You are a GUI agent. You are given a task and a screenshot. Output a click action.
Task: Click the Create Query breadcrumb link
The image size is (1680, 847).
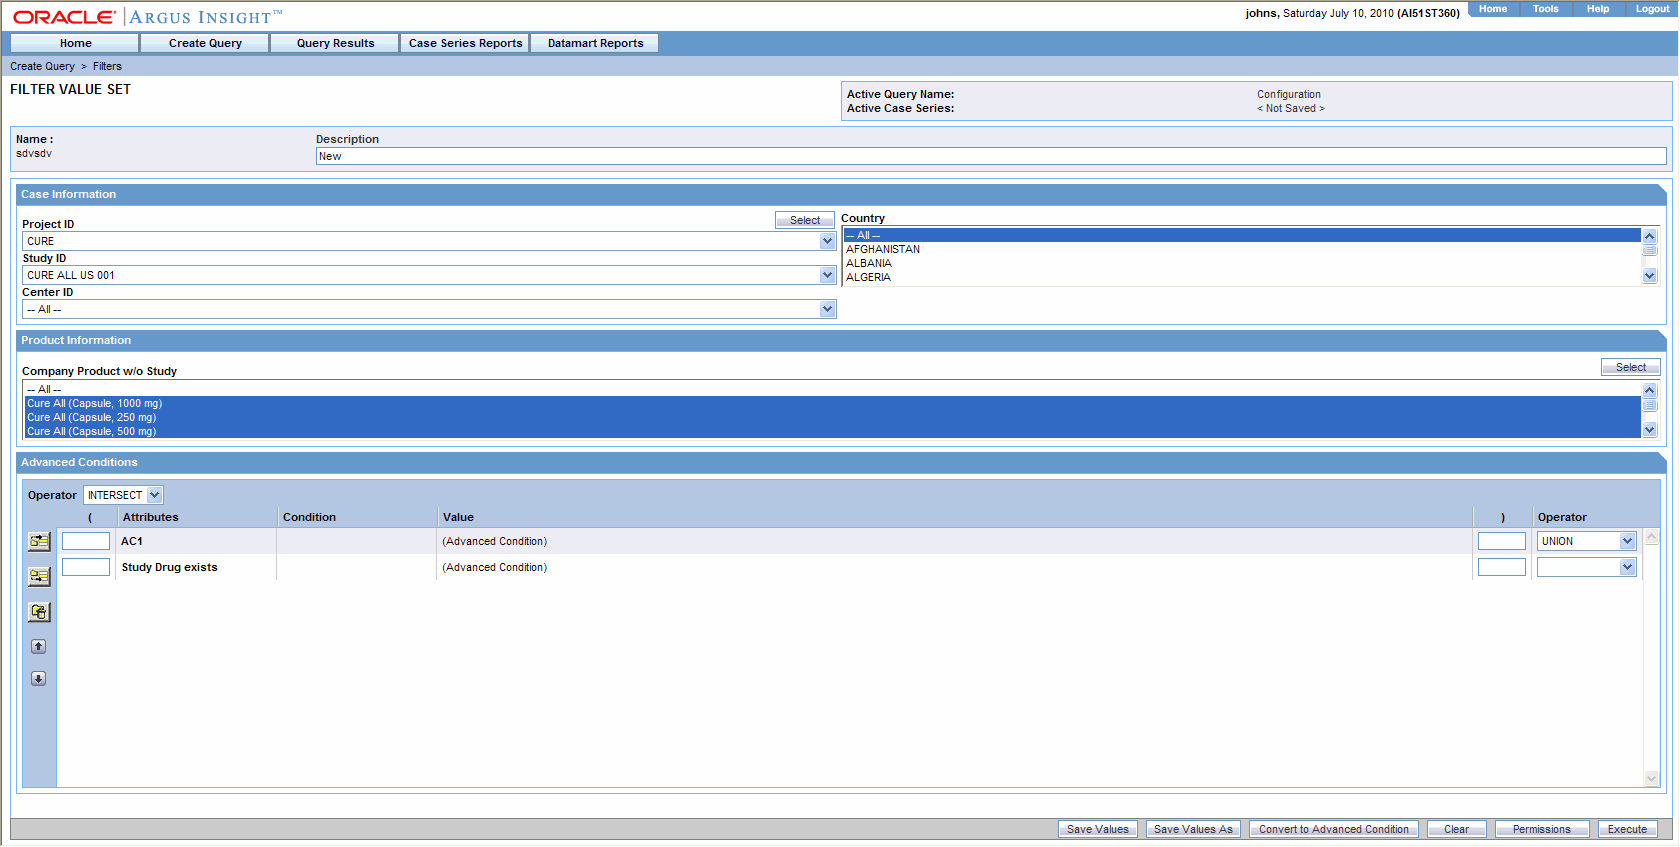42,66
